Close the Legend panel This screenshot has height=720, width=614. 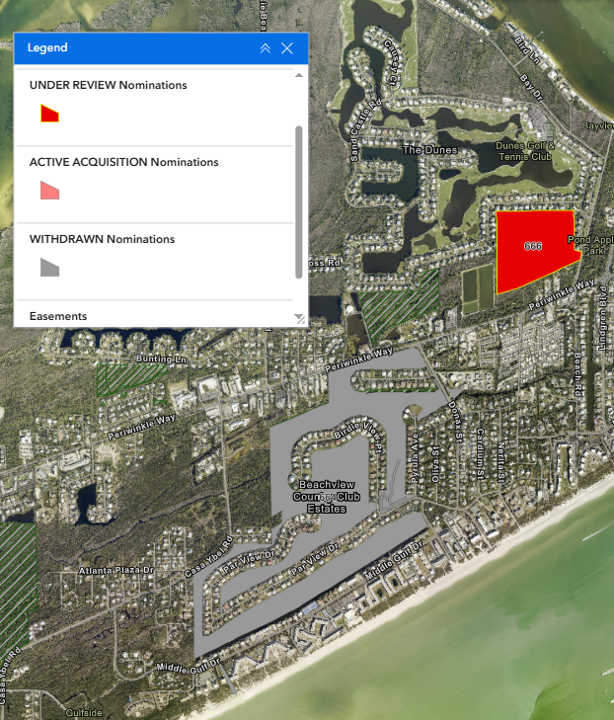click(x=287, y=48)
